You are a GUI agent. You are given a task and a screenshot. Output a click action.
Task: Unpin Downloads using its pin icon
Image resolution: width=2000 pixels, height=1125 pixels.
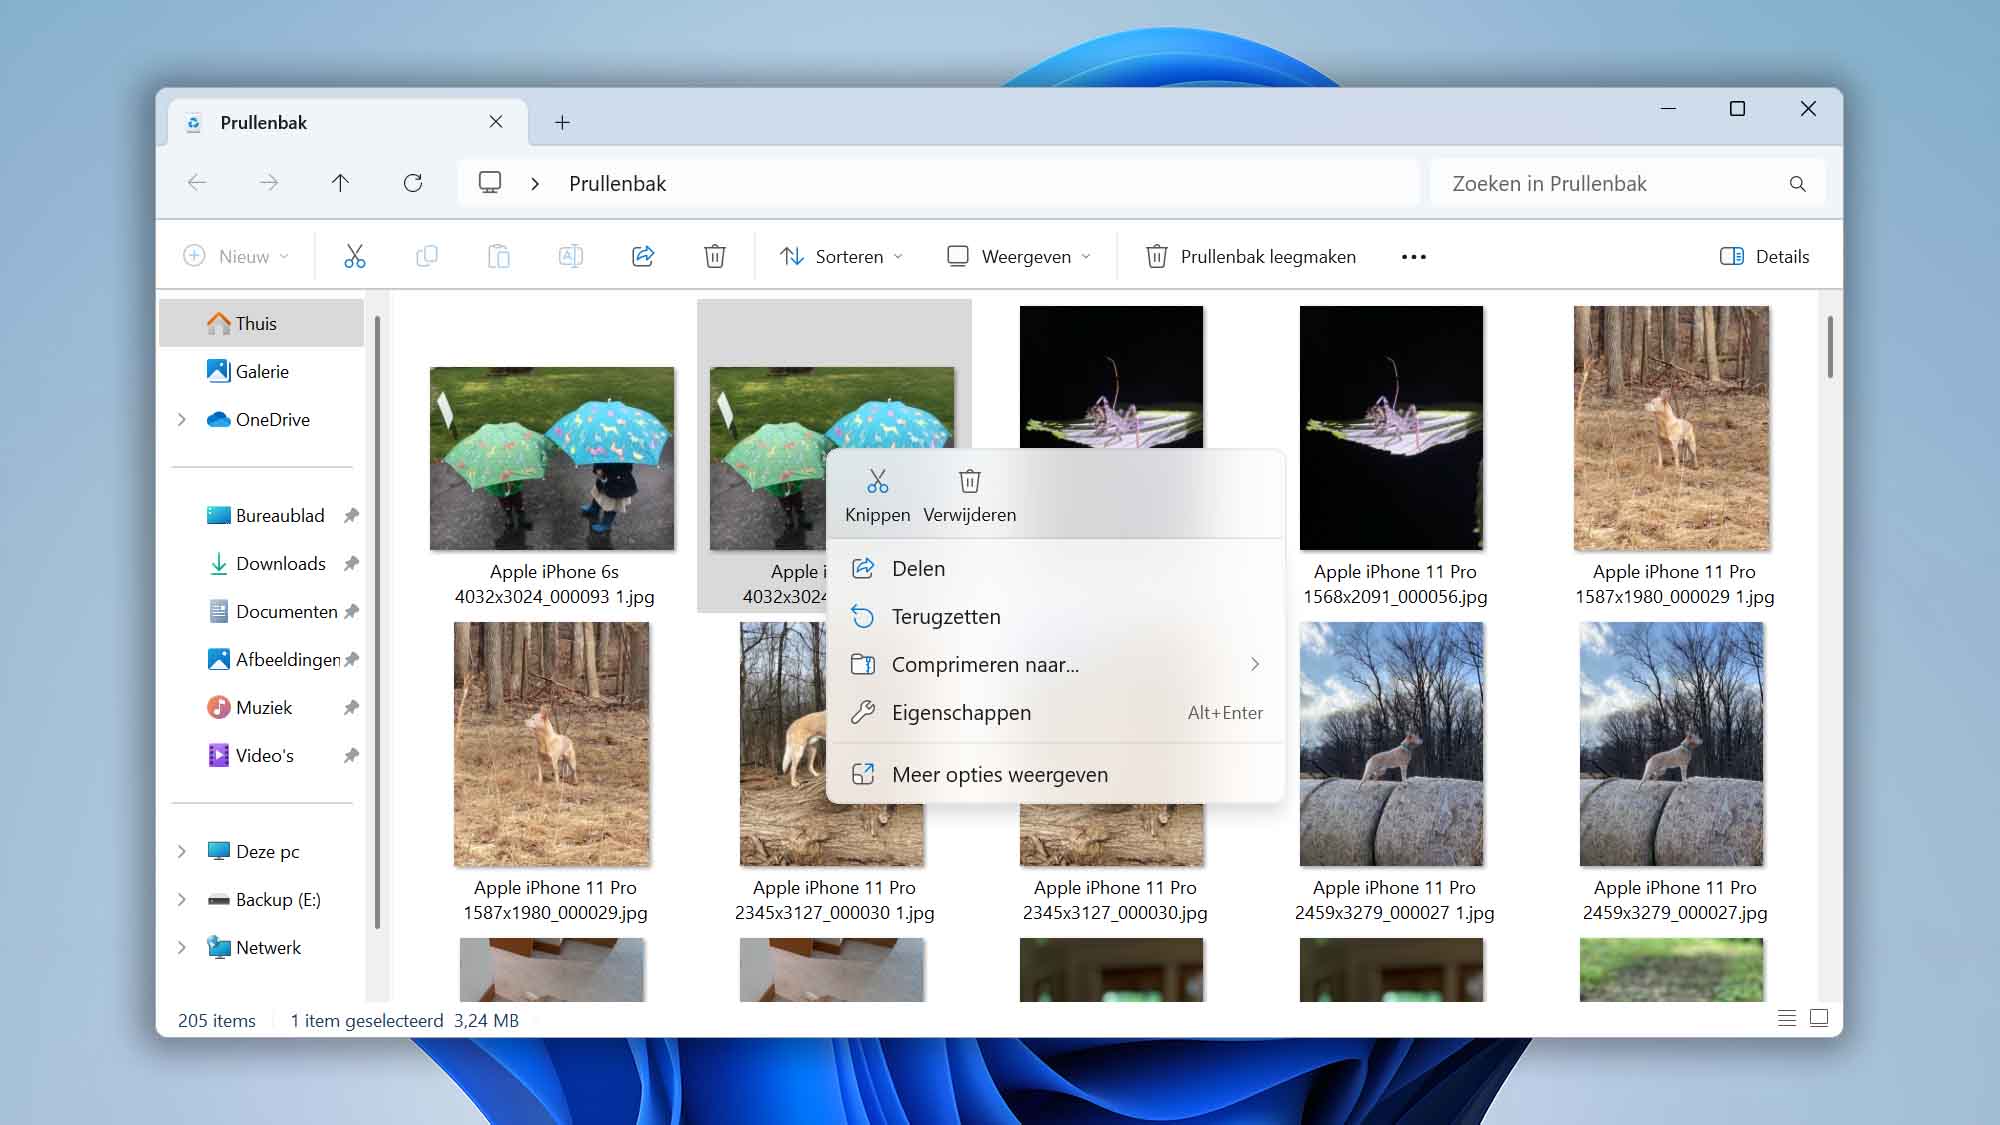[351, 564]
